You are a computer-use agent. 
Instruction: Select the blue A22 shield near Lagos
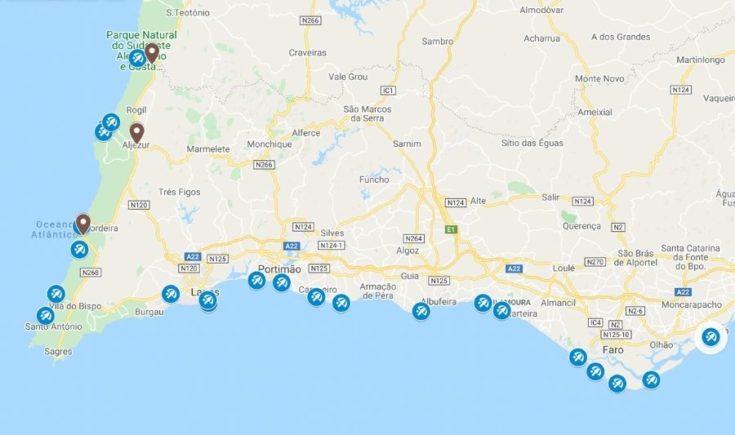(193, 257)
